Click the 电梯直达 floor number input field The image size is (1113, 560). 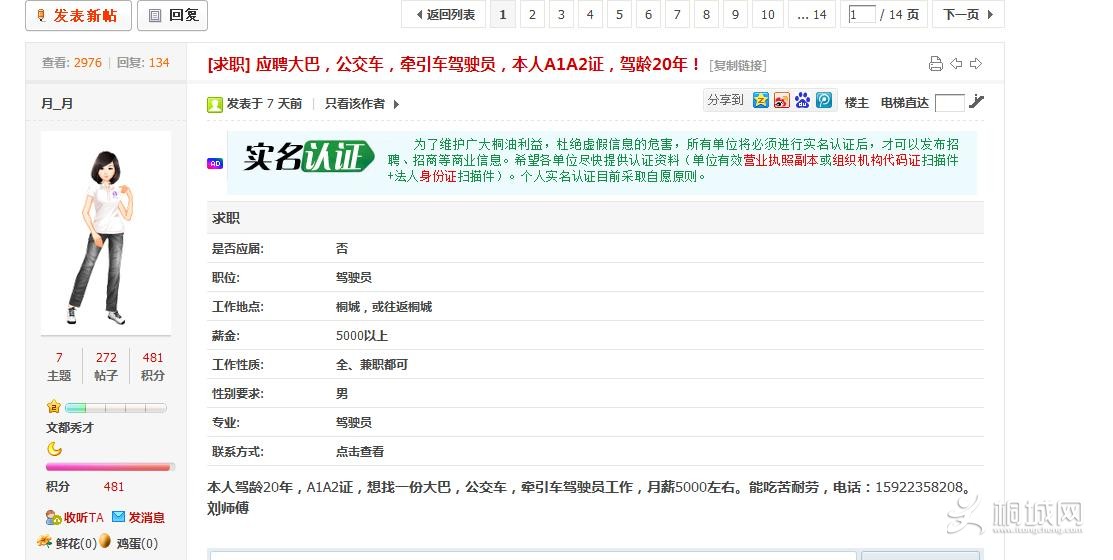pos(949,102)
